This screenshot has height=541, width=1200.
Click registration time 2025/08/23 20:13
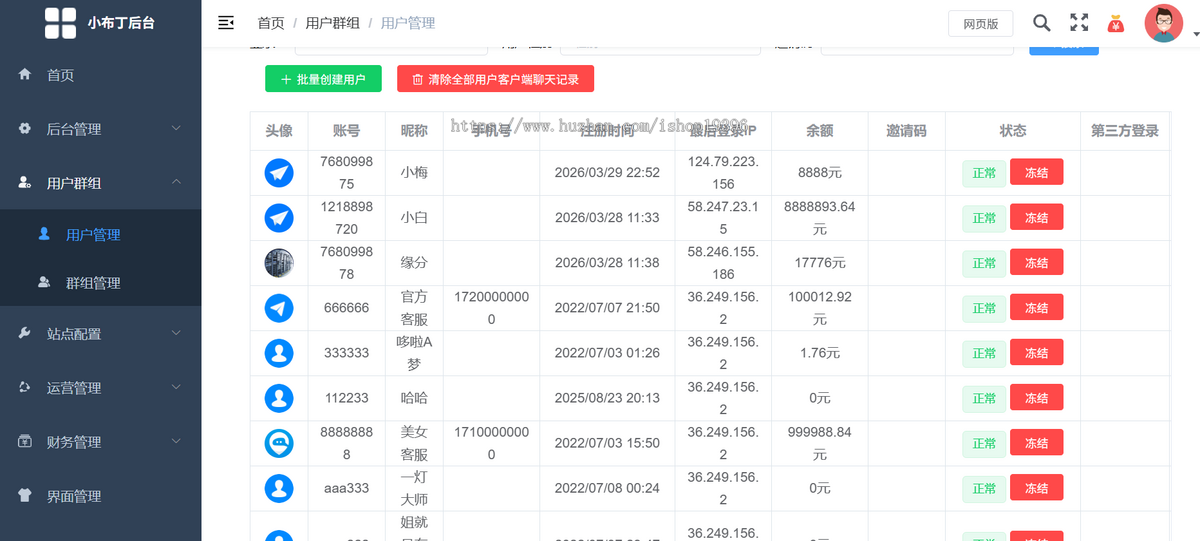click(607, 398)
